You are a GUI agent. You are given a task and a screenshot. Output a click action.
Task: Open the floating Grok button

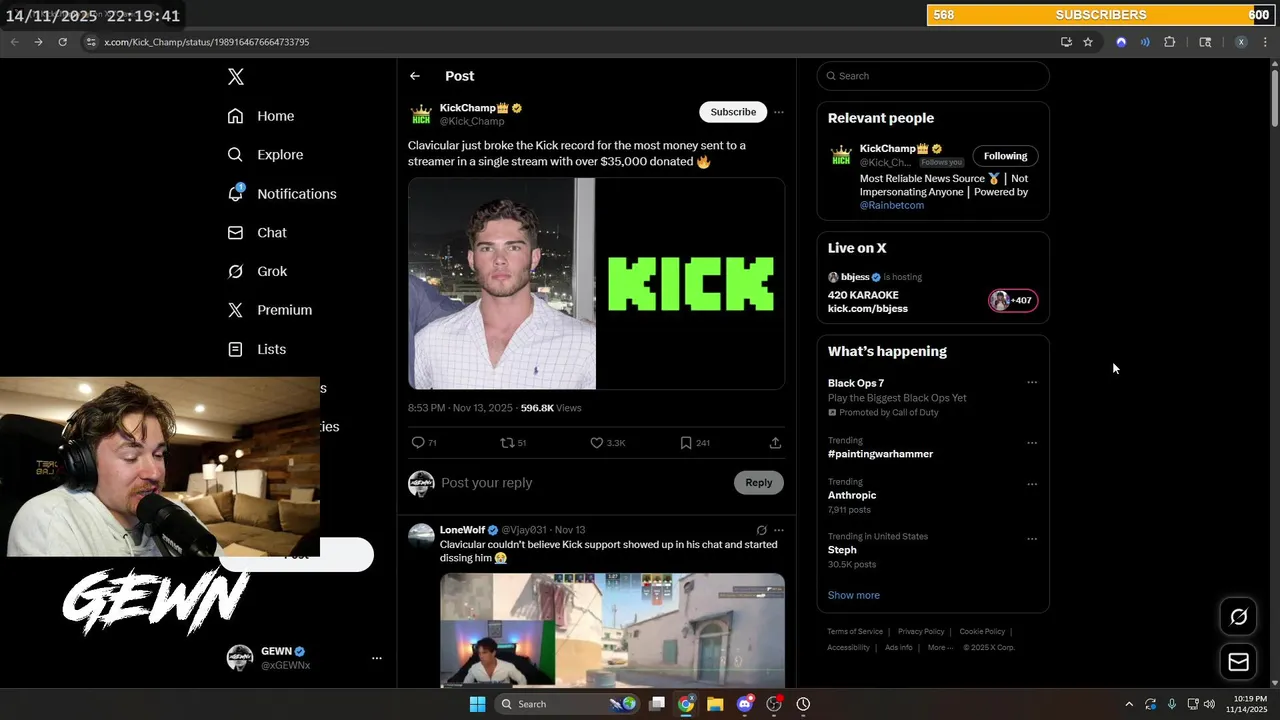coord(1238,617)
